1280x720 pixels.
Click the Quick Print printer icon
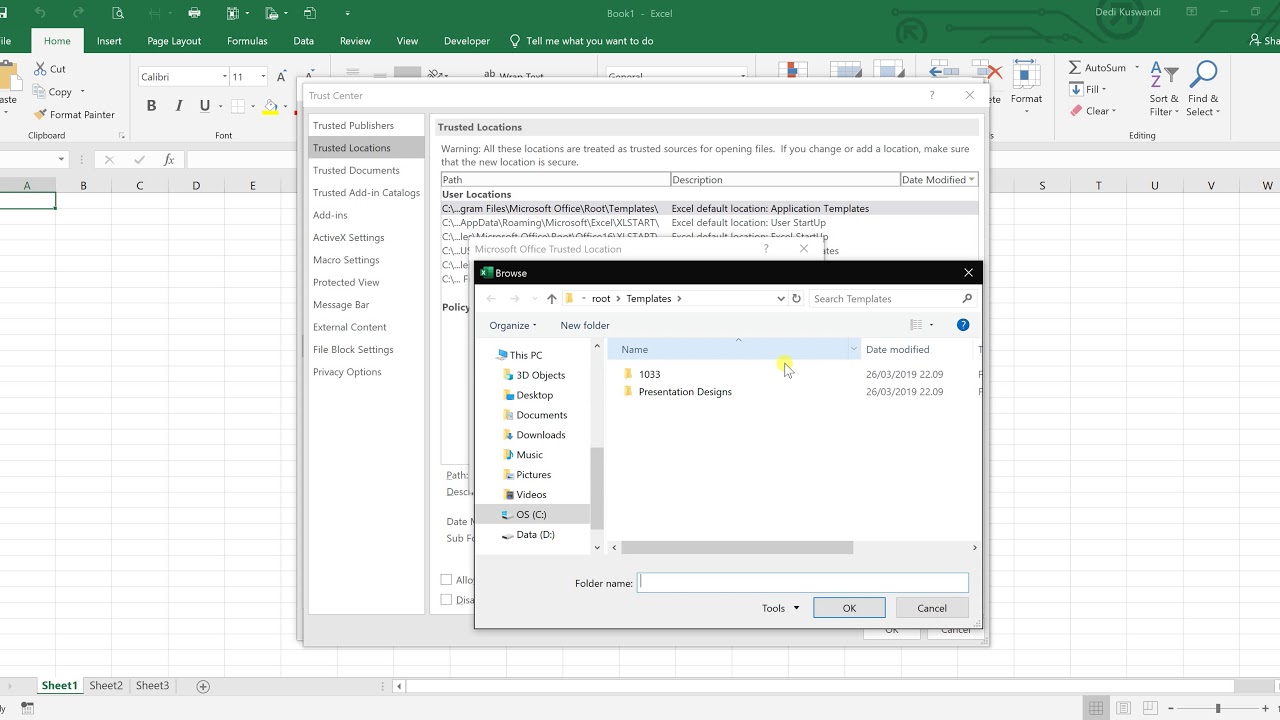(x=194, y=13)
